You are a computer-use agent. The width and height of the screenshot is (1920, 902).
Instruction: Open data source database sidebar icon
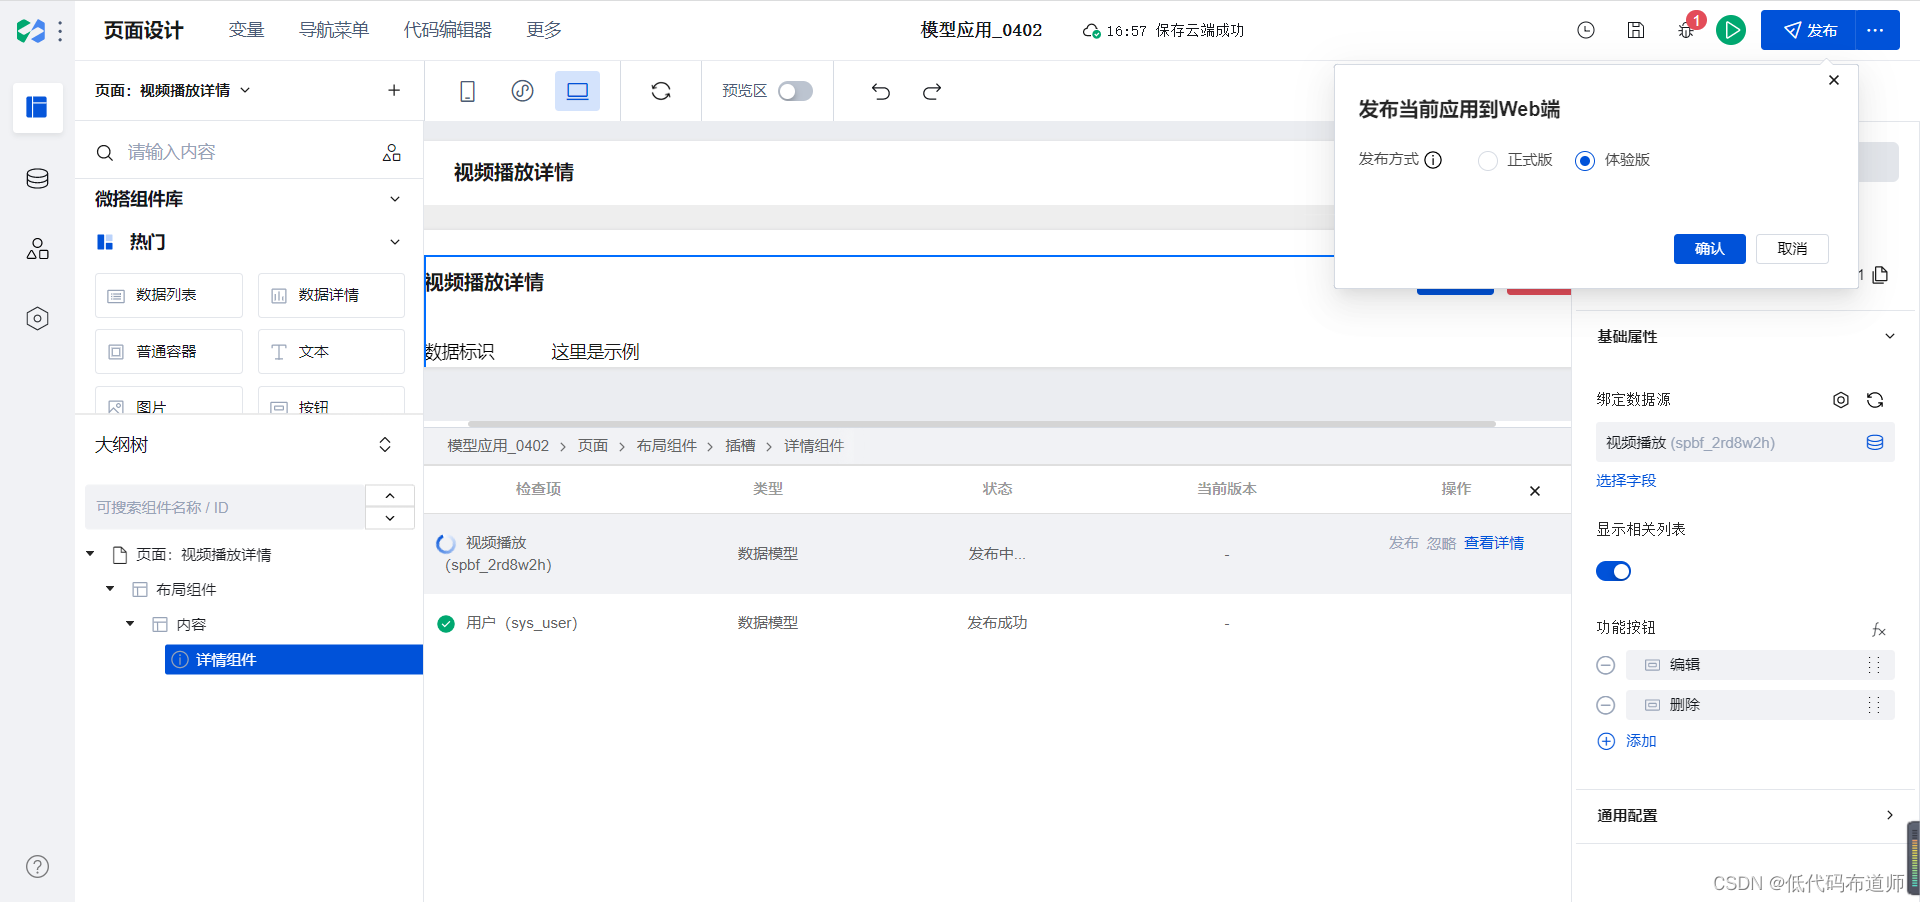[x=37, y=179]
